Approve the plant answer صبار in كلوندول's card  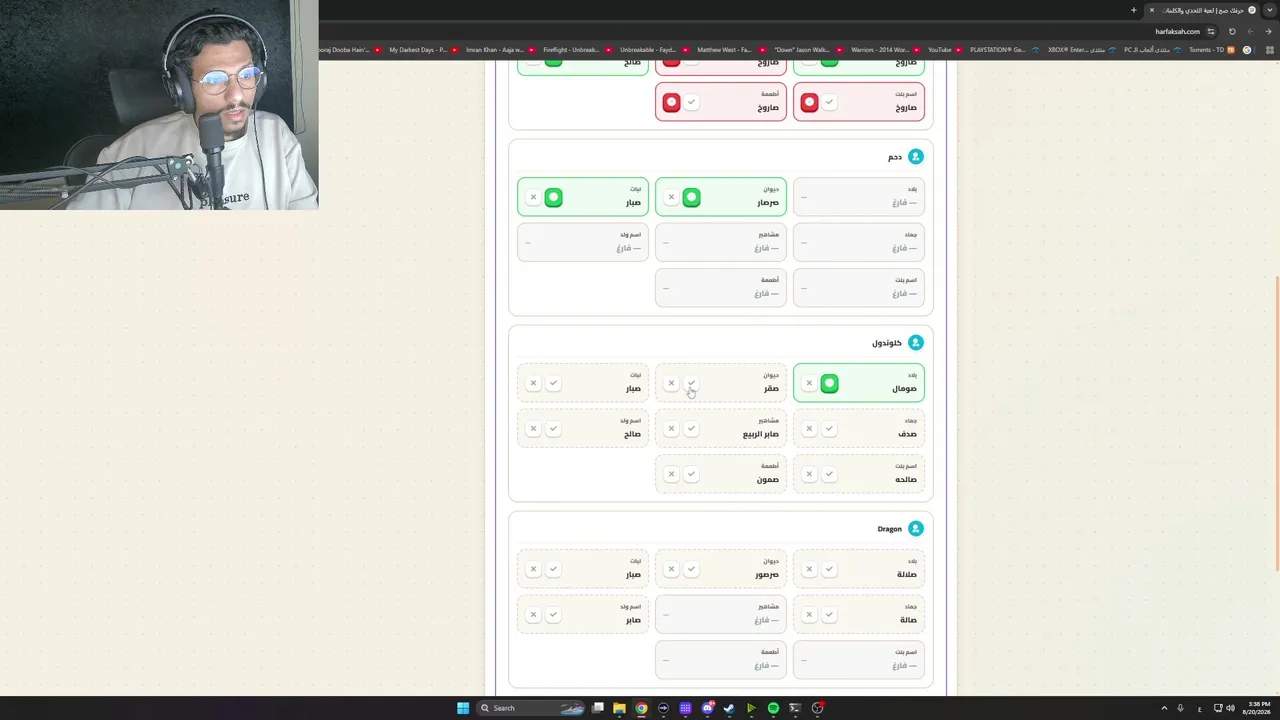pos(553,383)
